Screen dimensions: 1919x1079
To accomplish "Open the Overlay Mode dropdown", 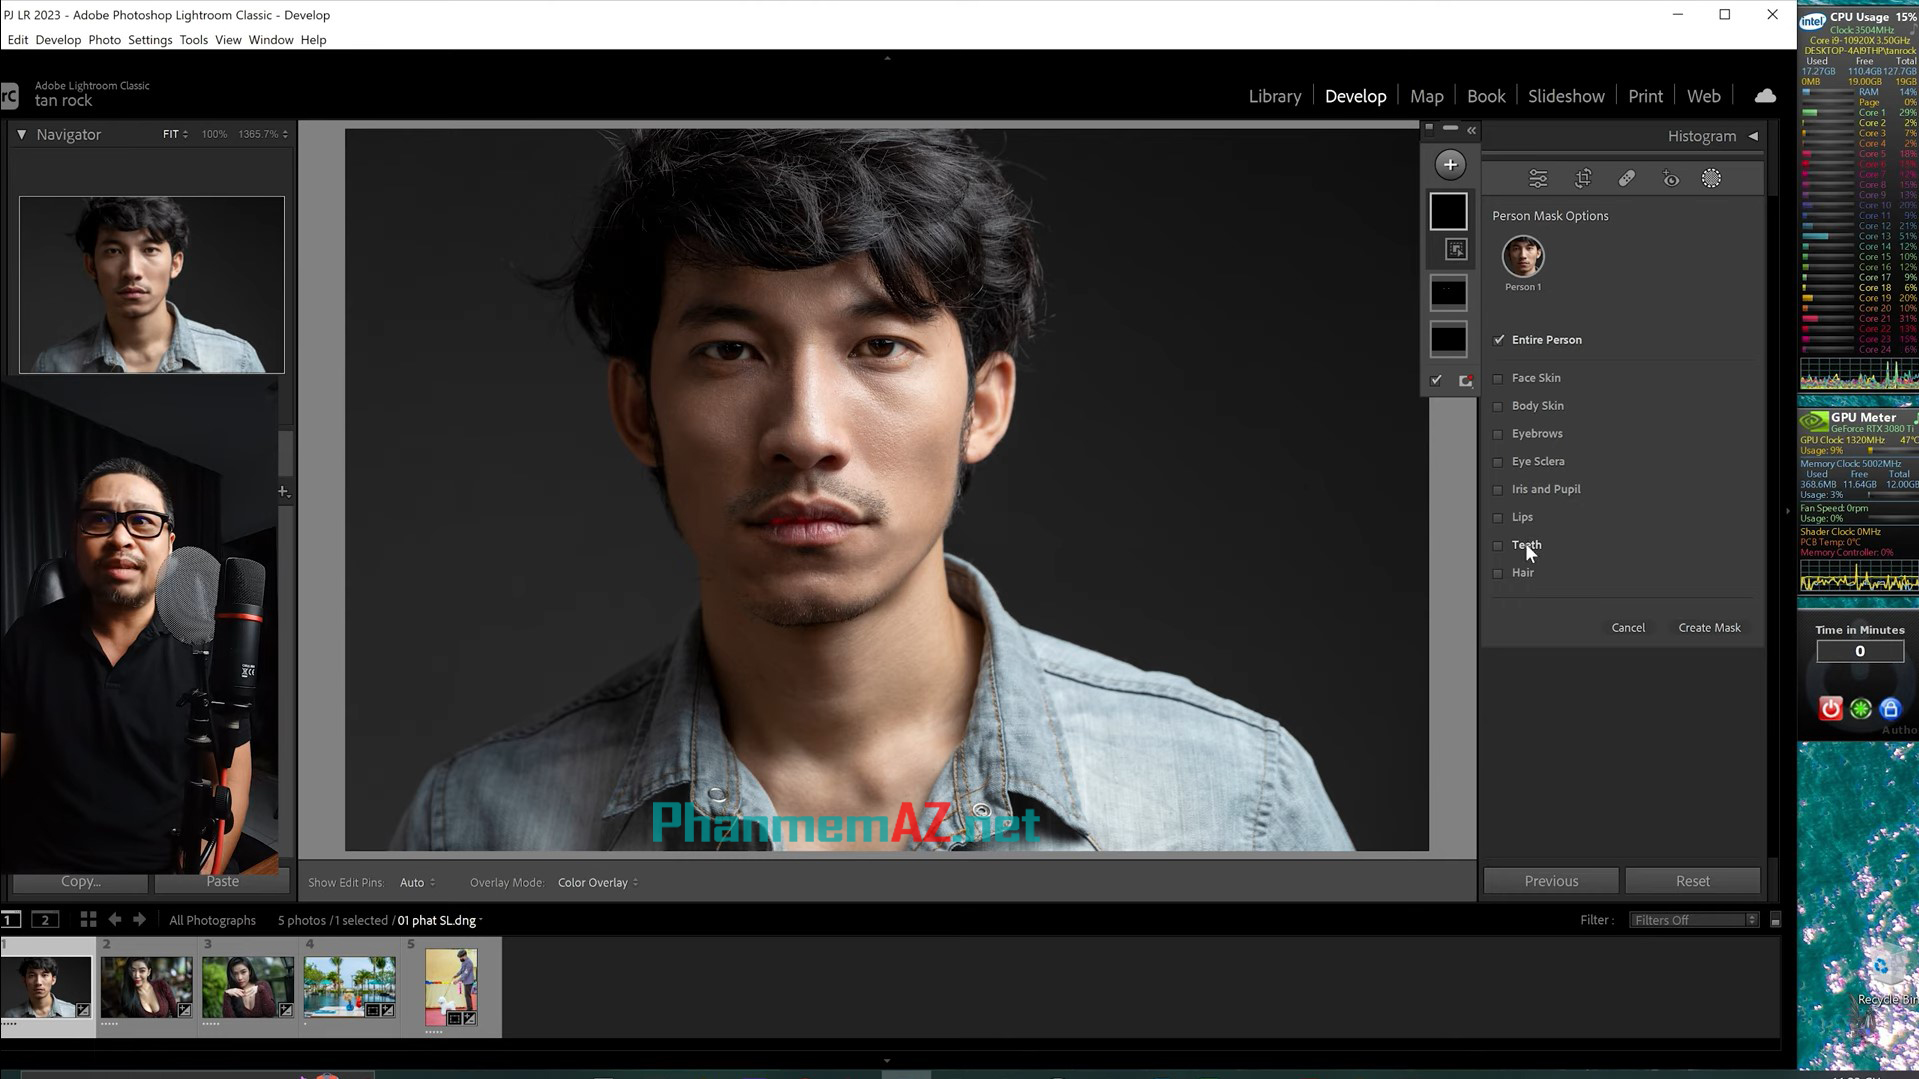I will tap(597, 882).
